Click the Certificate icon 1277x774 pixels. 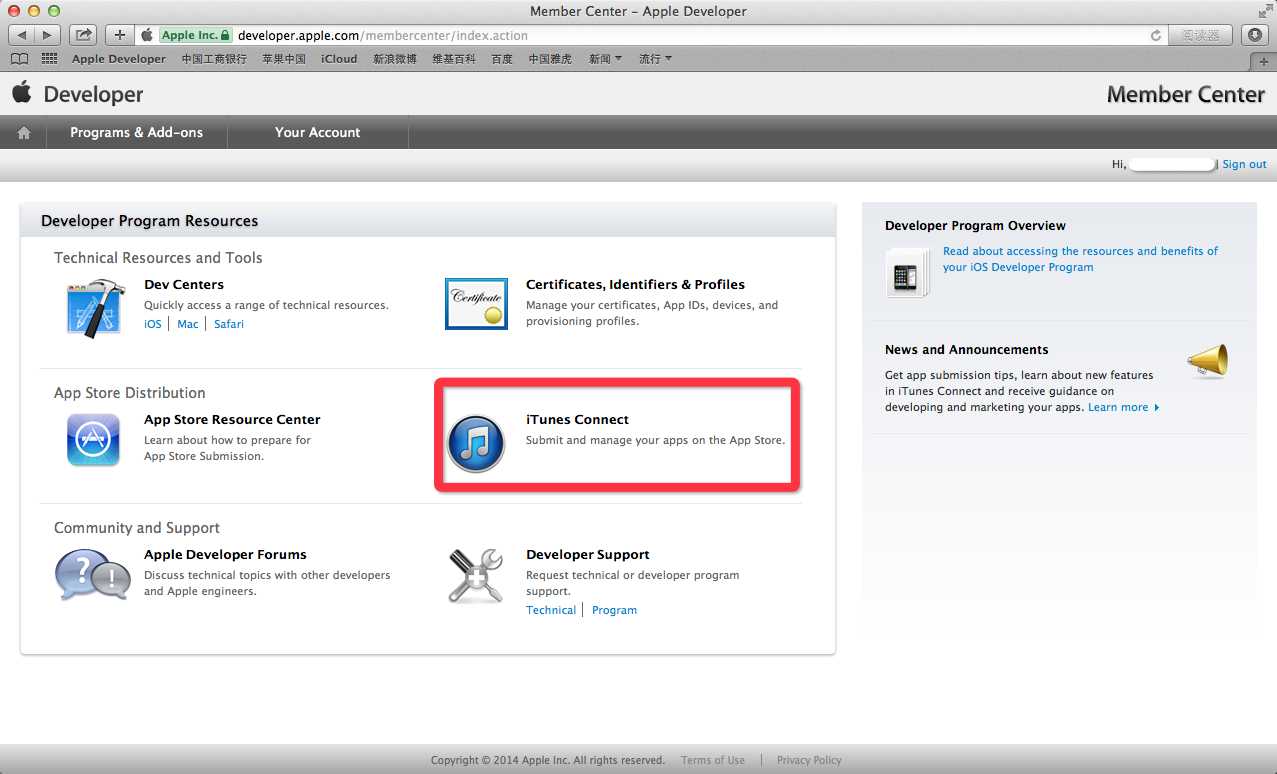point(476,303)
